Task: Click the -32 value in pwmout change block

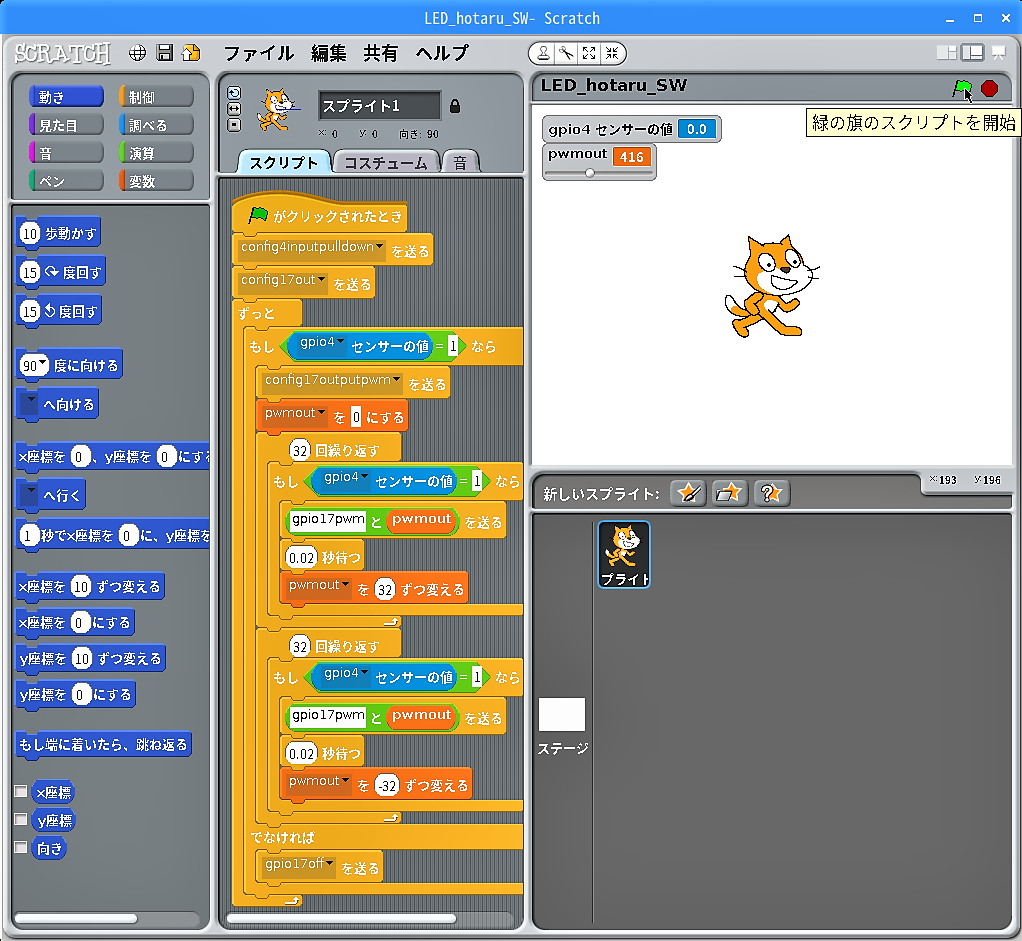Action: click(x=387, y=785)
